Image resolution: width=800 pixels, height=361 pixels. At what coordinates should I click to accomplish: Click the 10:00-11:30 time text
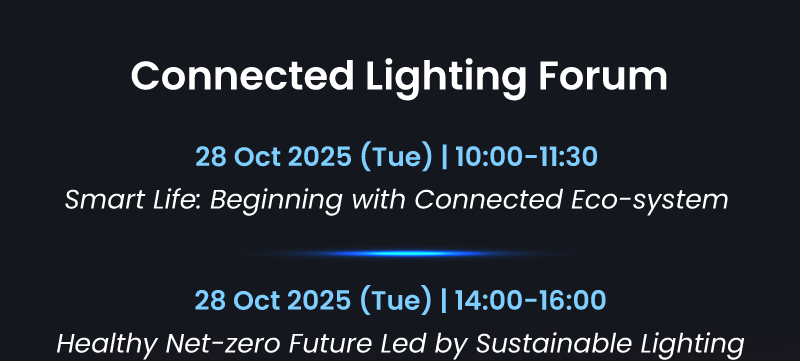pos(526,156)
